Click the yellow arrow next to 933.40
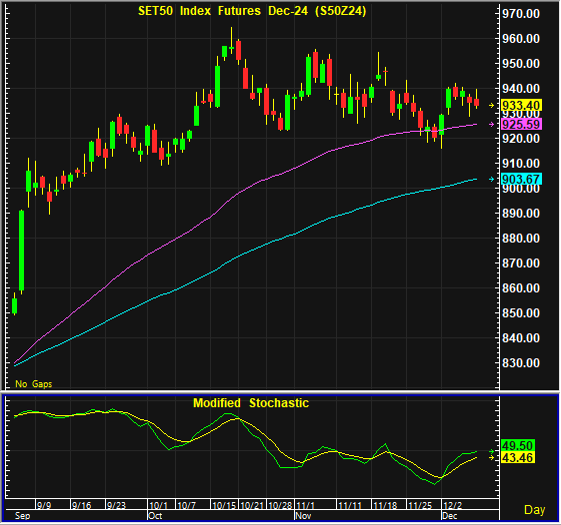This screenshot has height=525, width=561. tap(492, 105)
